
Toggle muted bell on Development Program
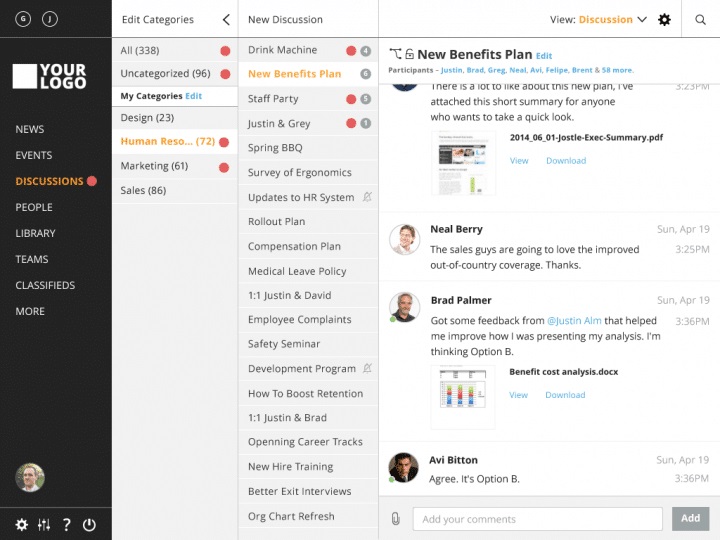[367, 368]
